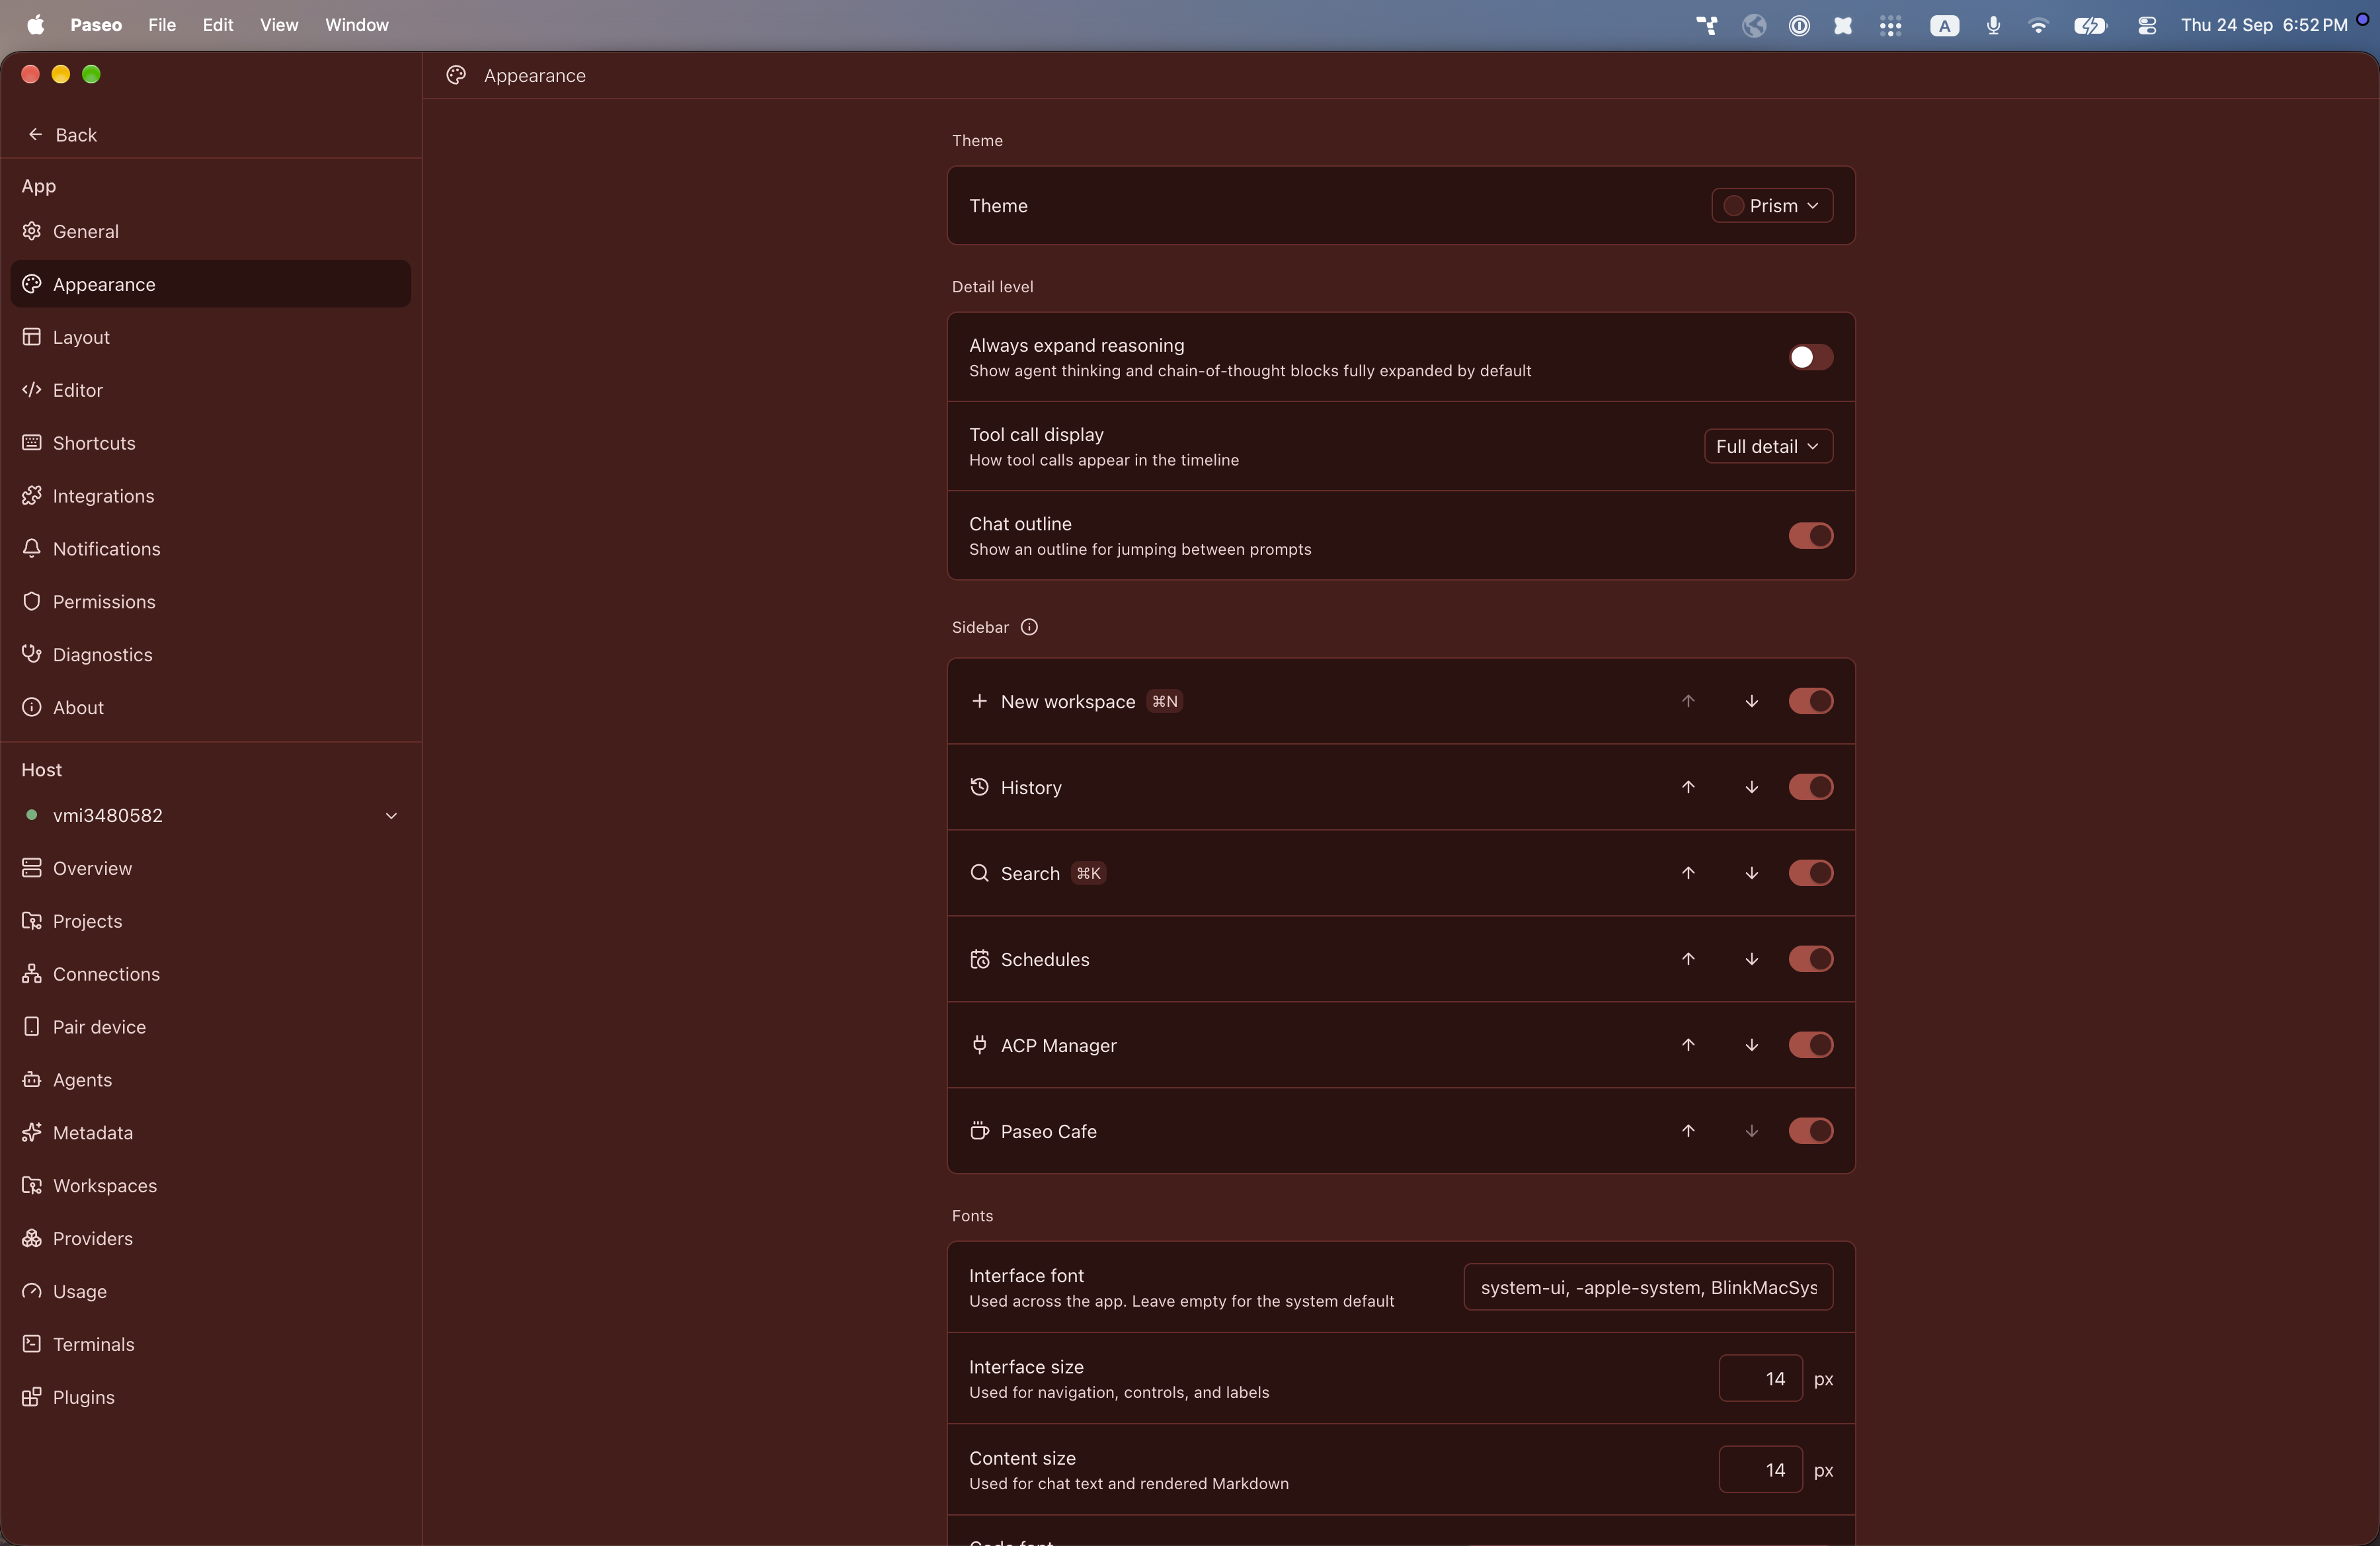Move Paseo Cafe up with its arrow
Image resolution: width=2380 pixels, height=1546 pixels.
coord(1688,1131)
